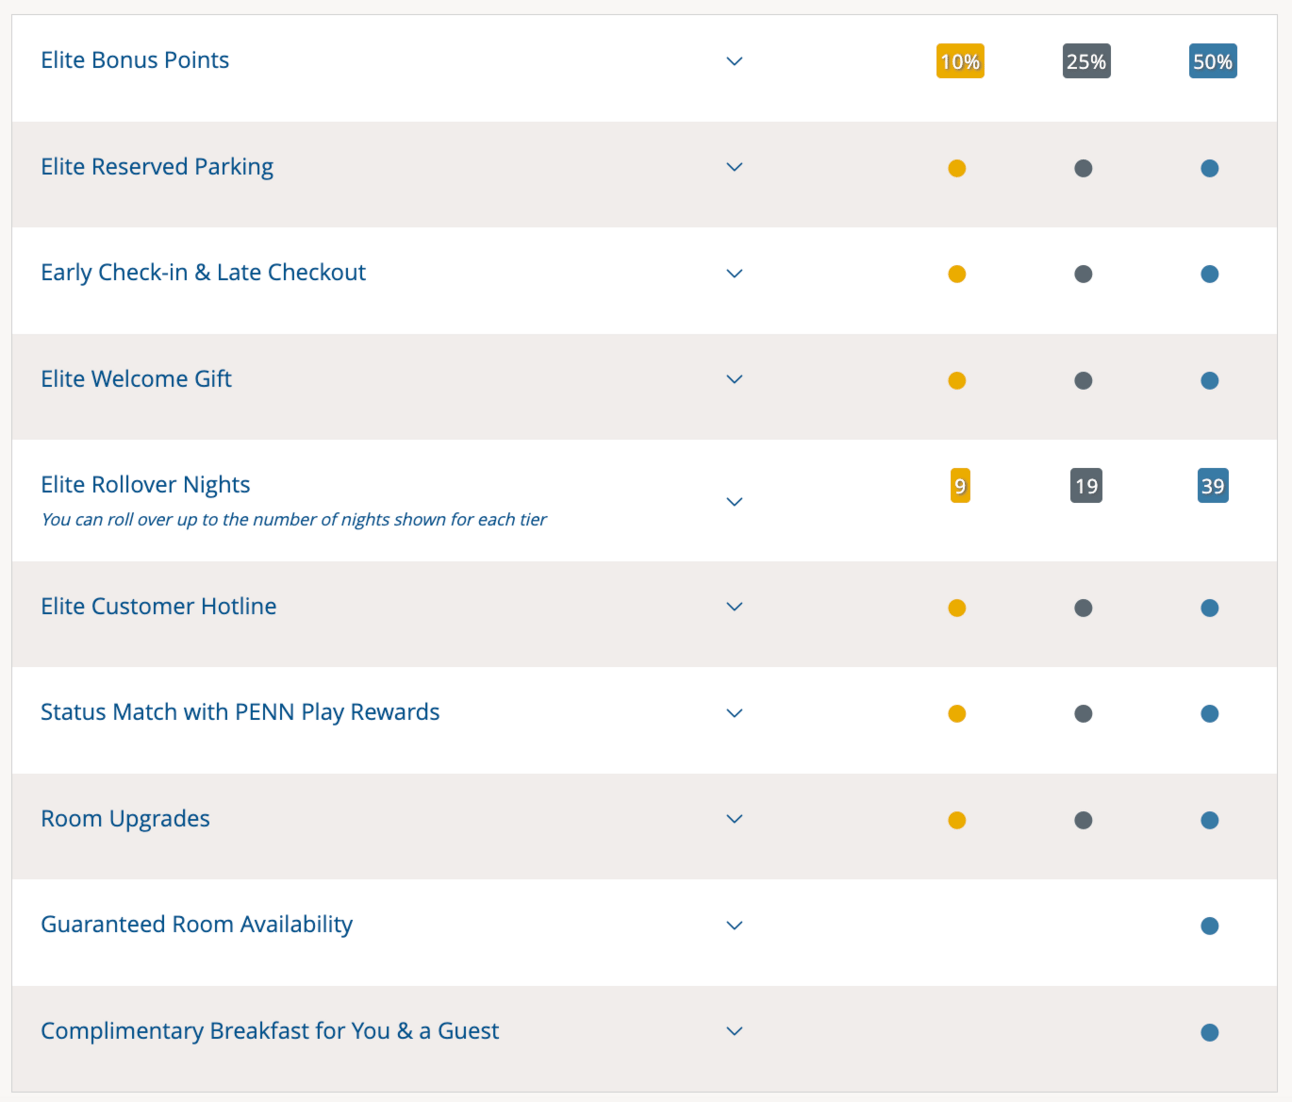The width and height of the screenshot is (1292, 1102).
Task: Click gold dot for Elite Reserved Parking
Action: (x=957, y=168)
